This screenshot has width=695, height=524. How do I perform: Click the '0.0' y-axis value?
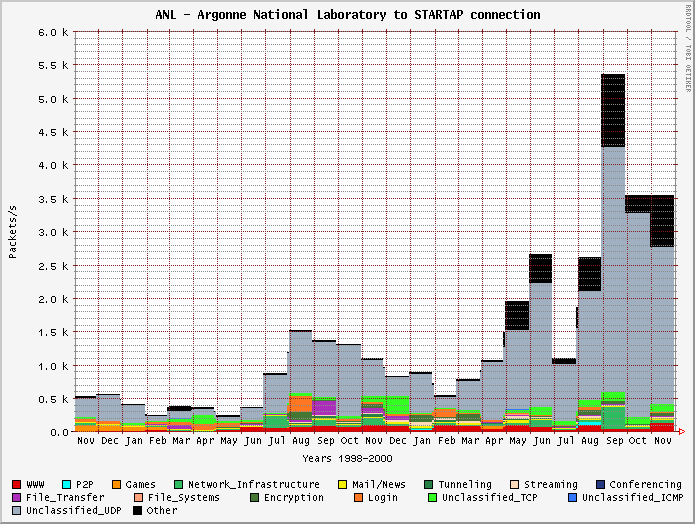coord(60,432)
